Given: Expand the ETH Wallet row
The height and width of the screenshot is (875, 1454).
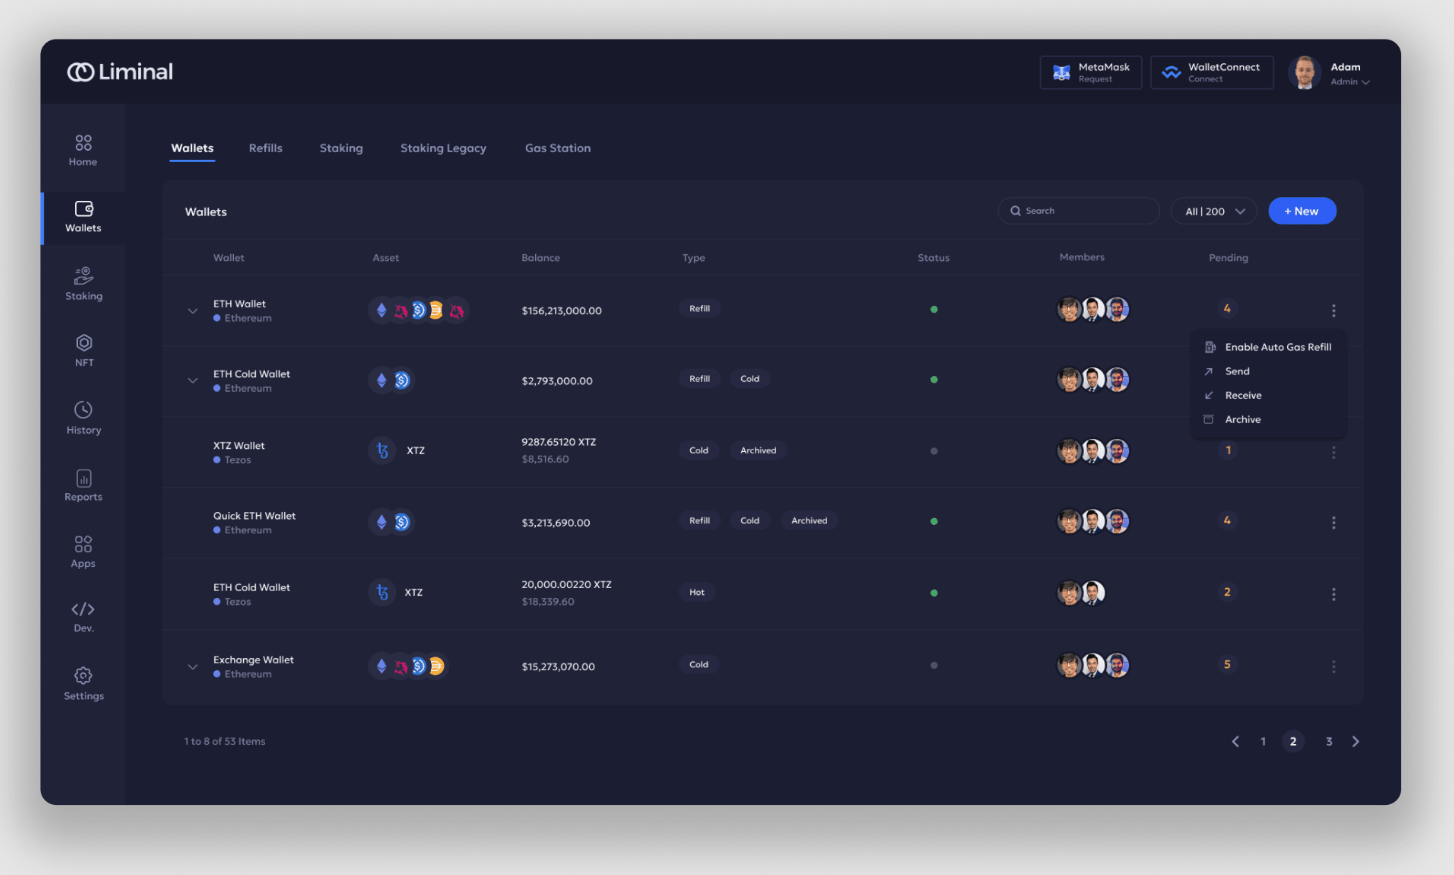Looking at the screenshot, I should click(x=193, y=311).
